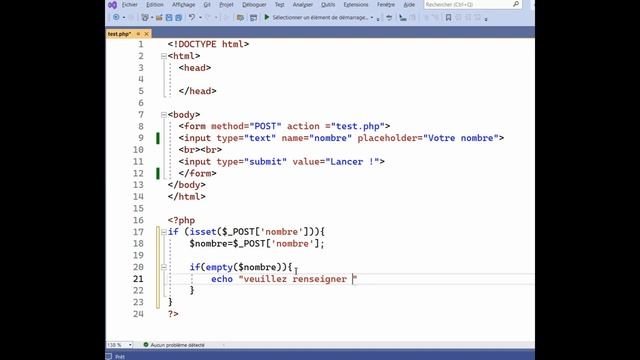Click the open file folder icon
Image resolution: width=640 pixels, height=360 pixels.
click(159, 18)
